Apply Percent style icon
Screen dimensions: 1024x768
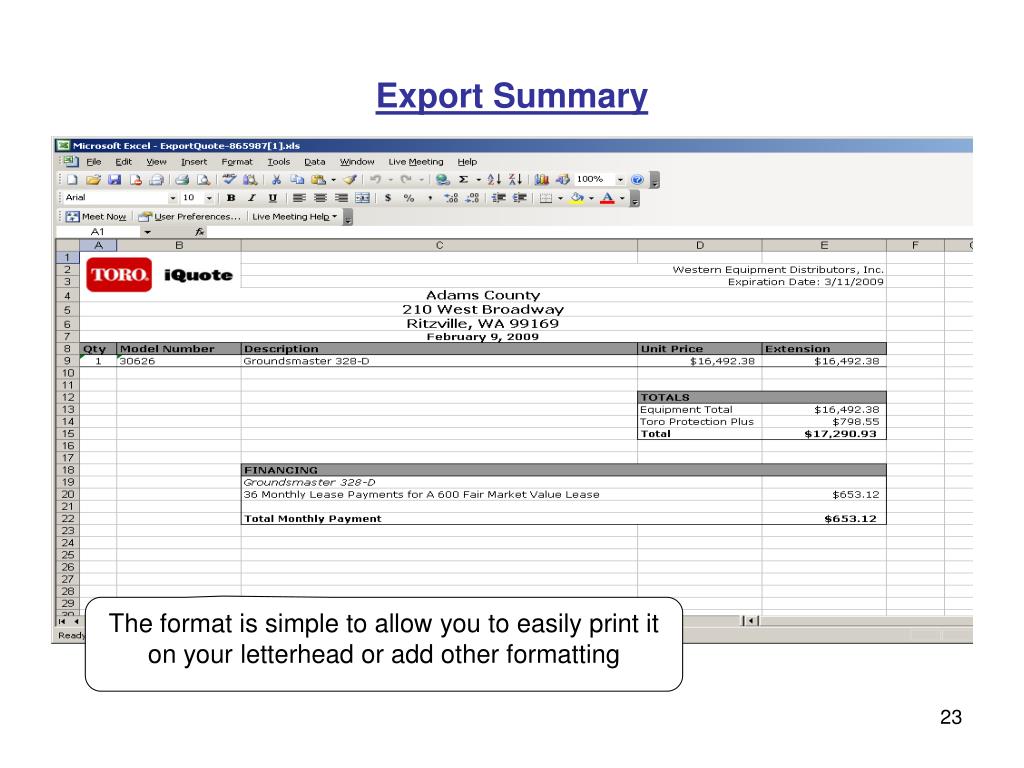point(409,198)
